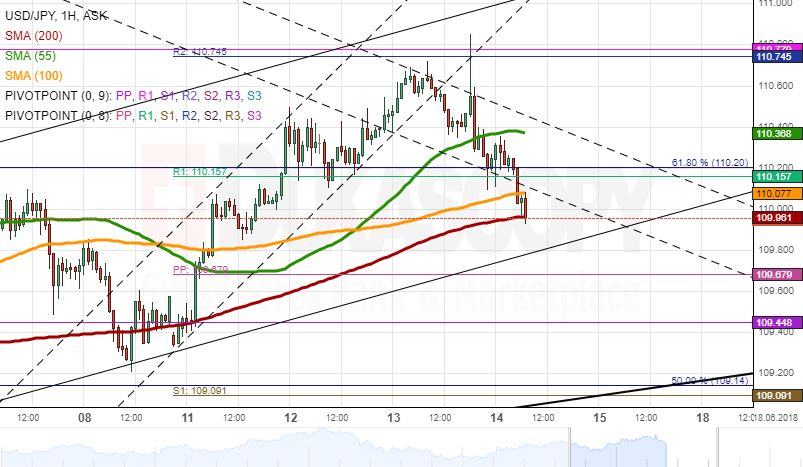803x467 pixels.
Task: Click the PP: 109.679 line label
Action: click(200, 269)
